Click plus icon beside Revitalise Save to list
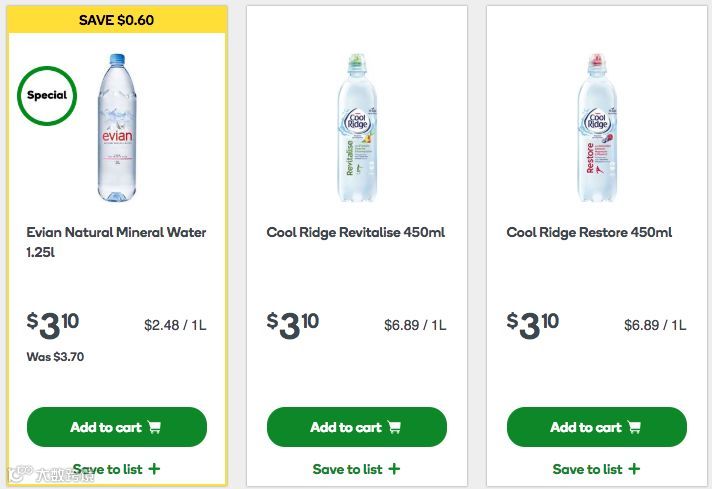 [x=394, y=469]
